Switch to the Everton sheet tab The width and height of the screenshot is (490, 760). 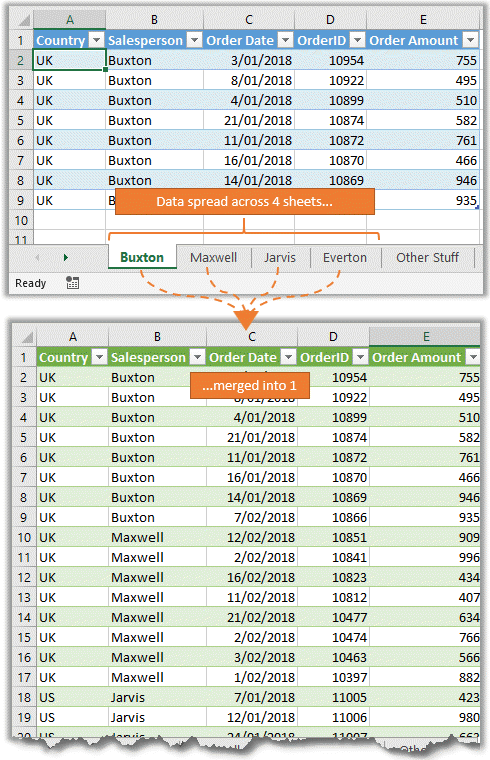[345, 257]
